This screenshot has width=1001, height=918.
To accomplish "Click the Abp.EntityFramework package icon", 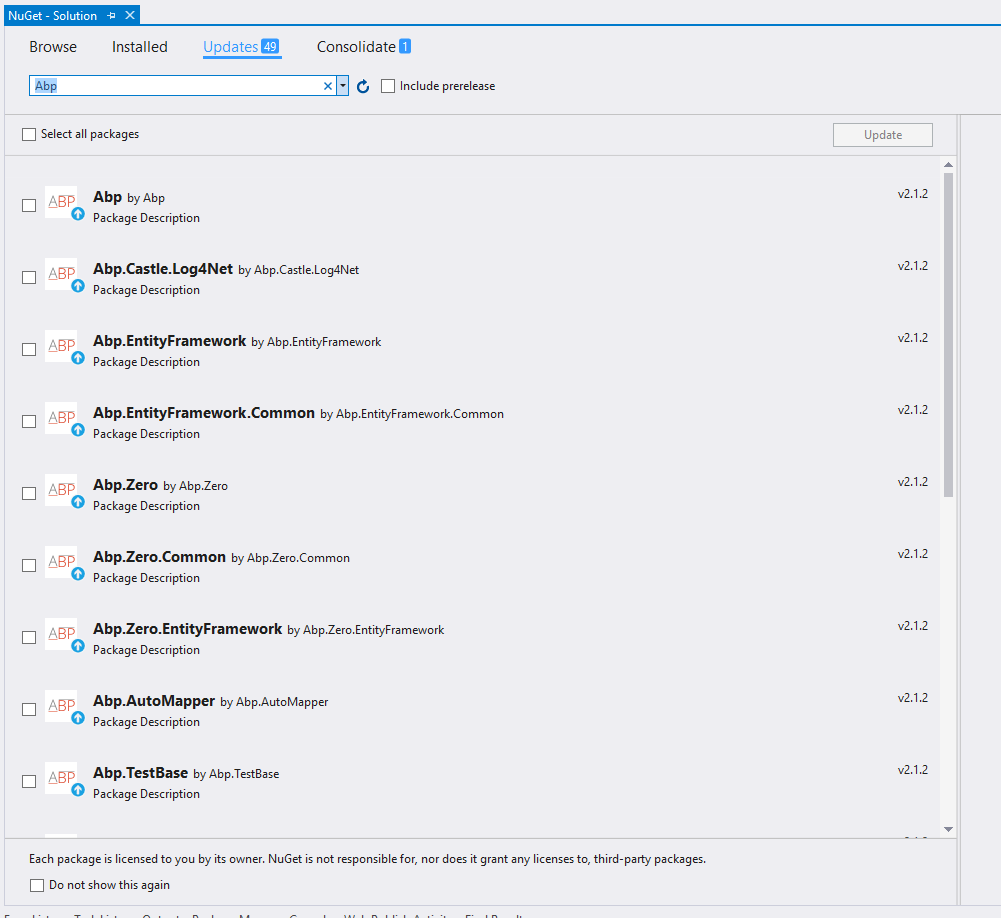I will click(x=62, y=346).
